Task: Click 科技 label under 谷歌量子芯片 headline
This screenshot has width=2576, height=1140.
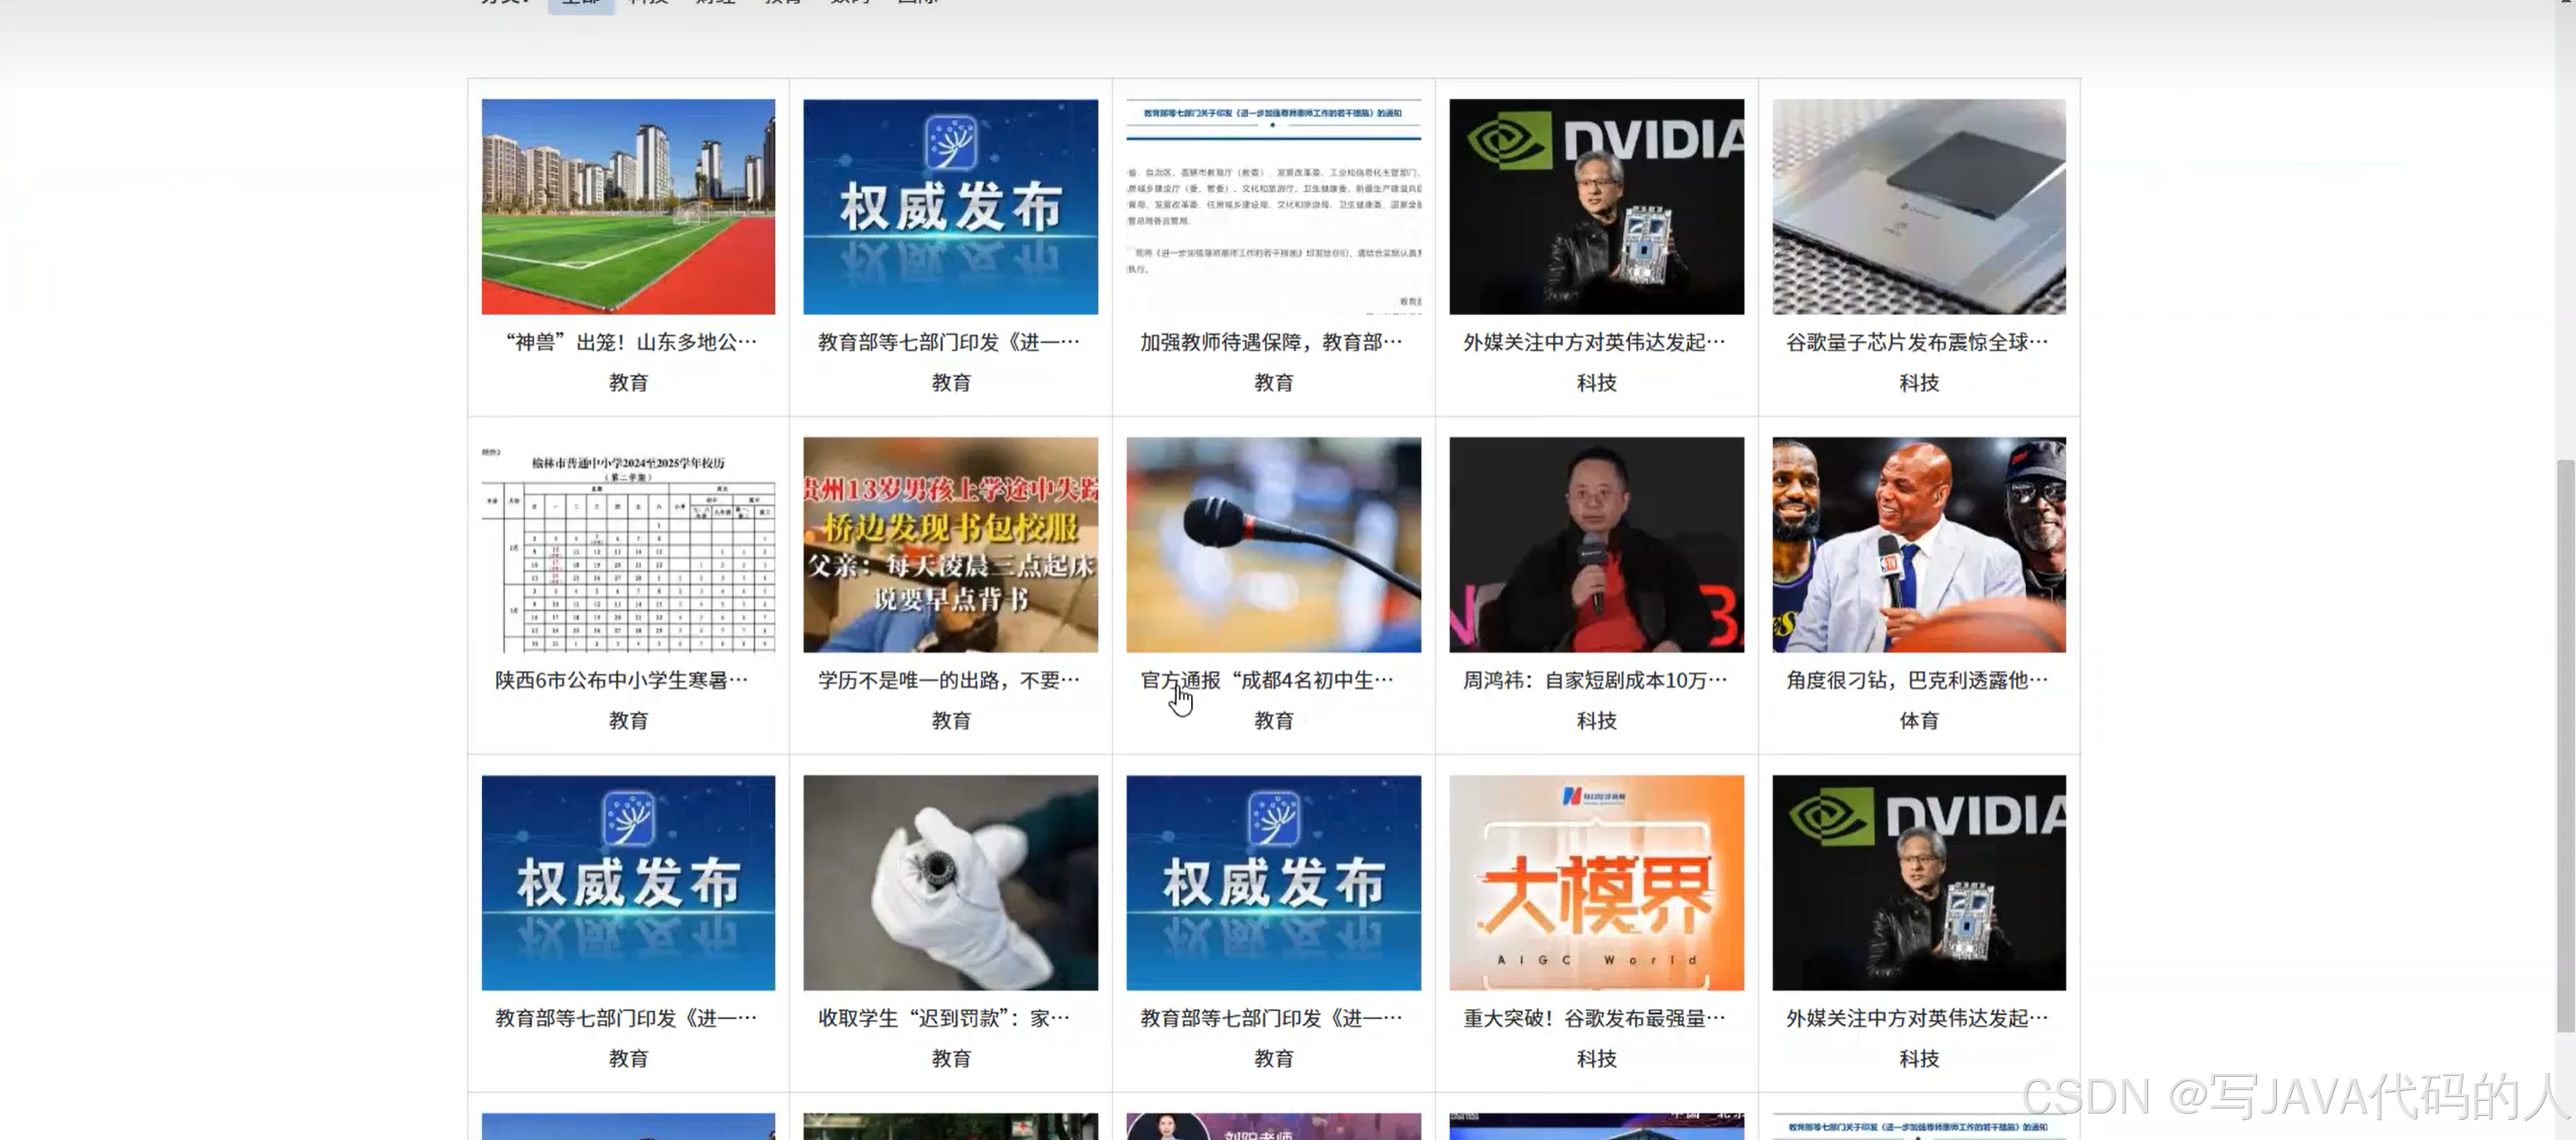Action: [1918, 382]
